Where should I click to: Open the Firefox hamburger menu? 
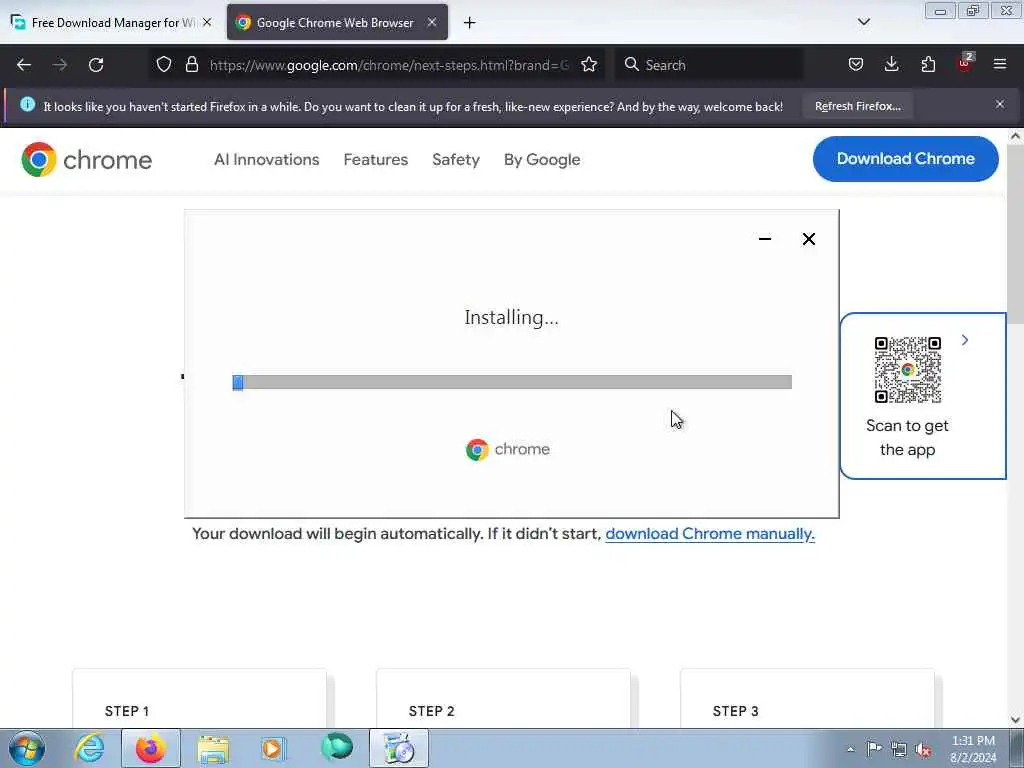pyautogui.click(x=1000, y=64)
